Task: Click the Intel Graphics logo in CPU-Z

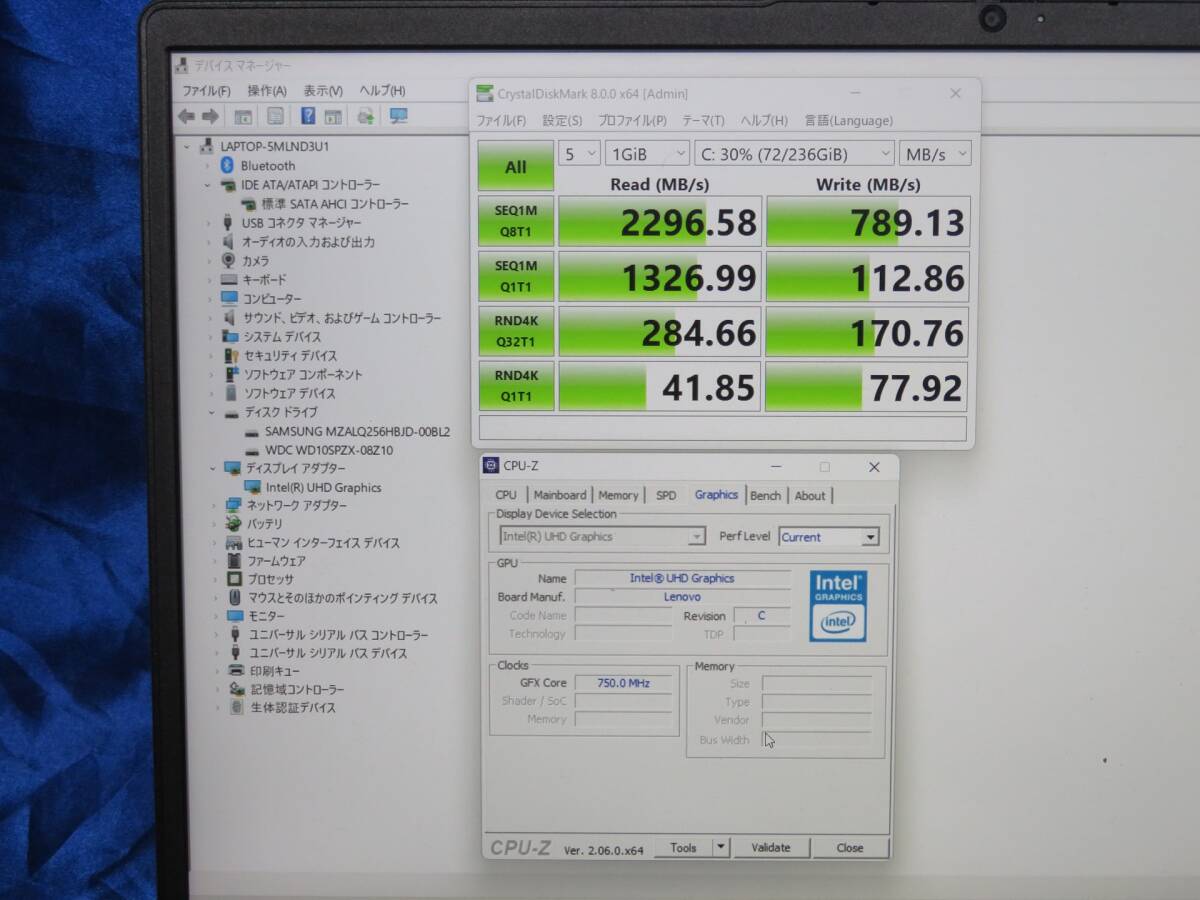Action: [x=838, y=606]
